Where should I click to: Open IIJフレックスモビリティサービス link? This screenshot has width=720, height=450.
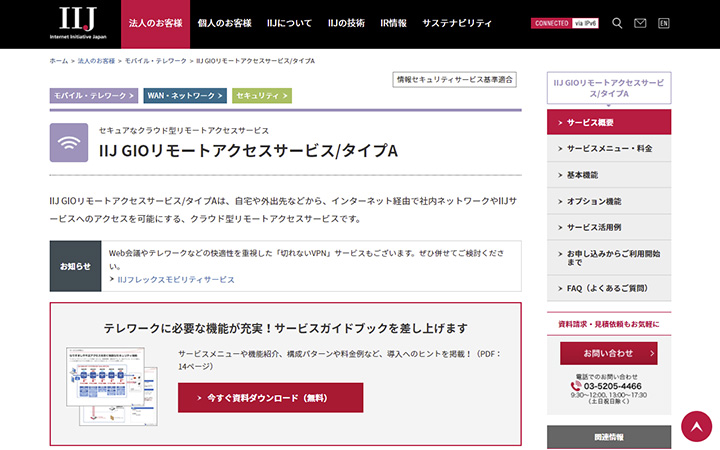(x=176, y=280)
